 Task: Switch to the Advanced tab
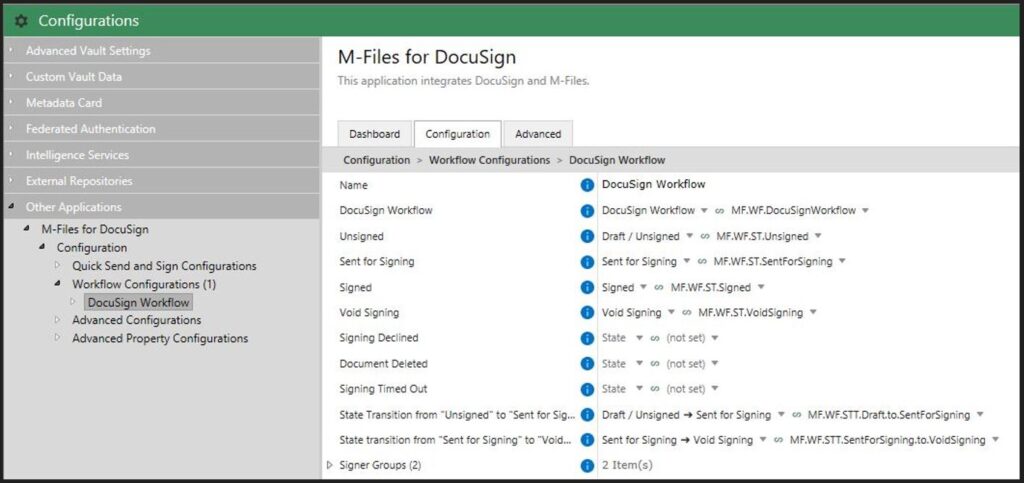tap(538, 134)
